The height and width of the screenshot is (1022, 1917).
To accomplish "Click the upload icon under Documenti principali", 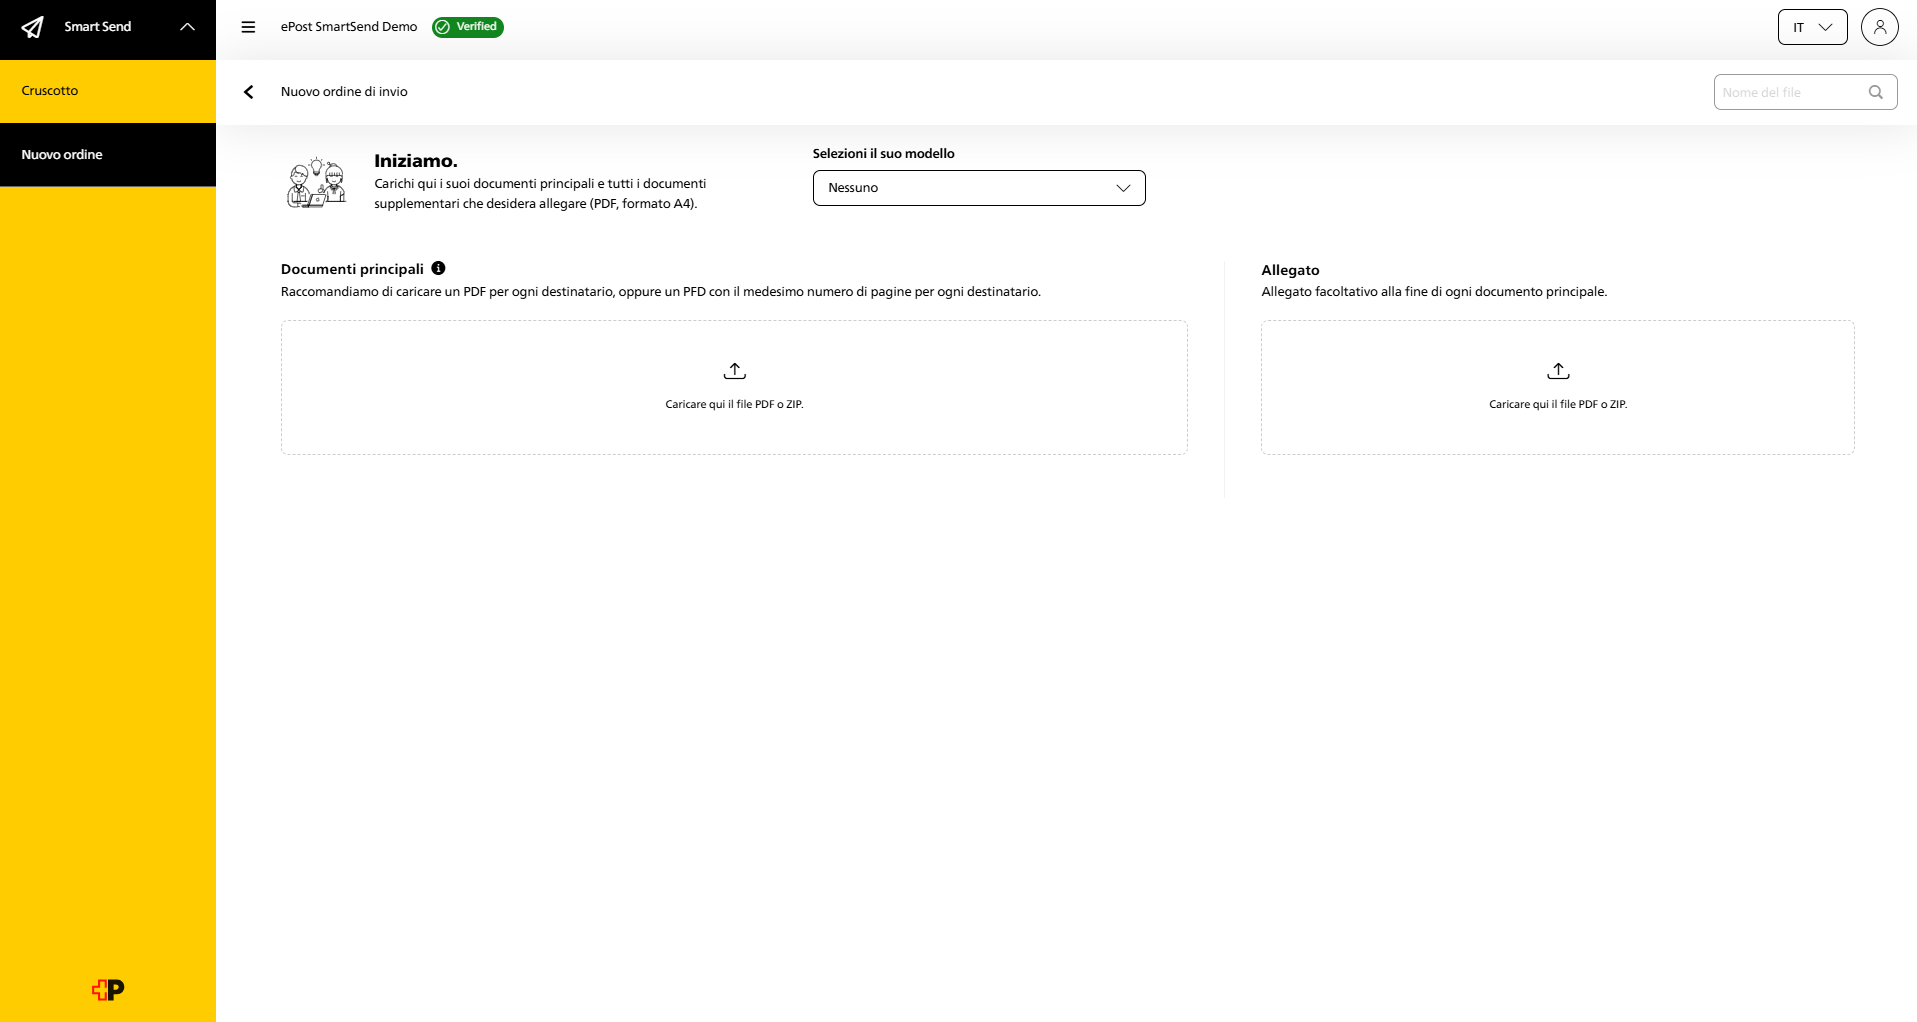I will [x=734, y=370].
